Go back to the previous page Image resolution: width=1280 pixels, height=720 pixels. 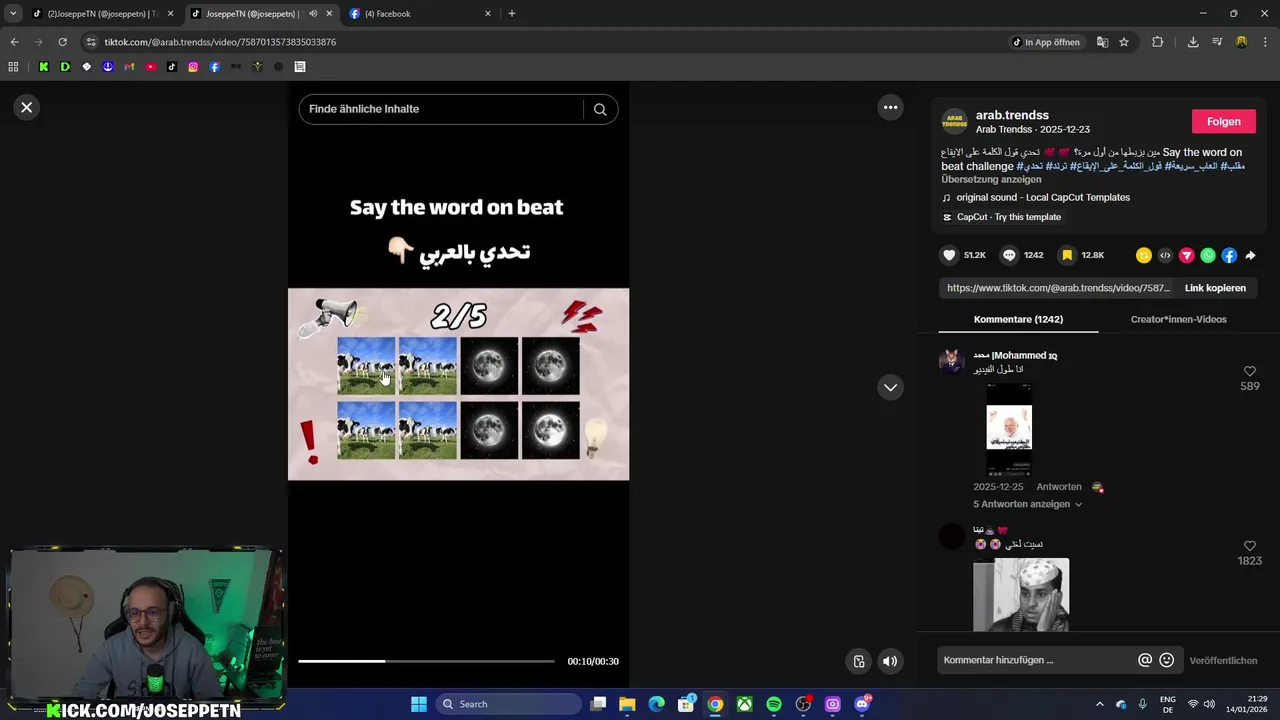tap(14, 42)
